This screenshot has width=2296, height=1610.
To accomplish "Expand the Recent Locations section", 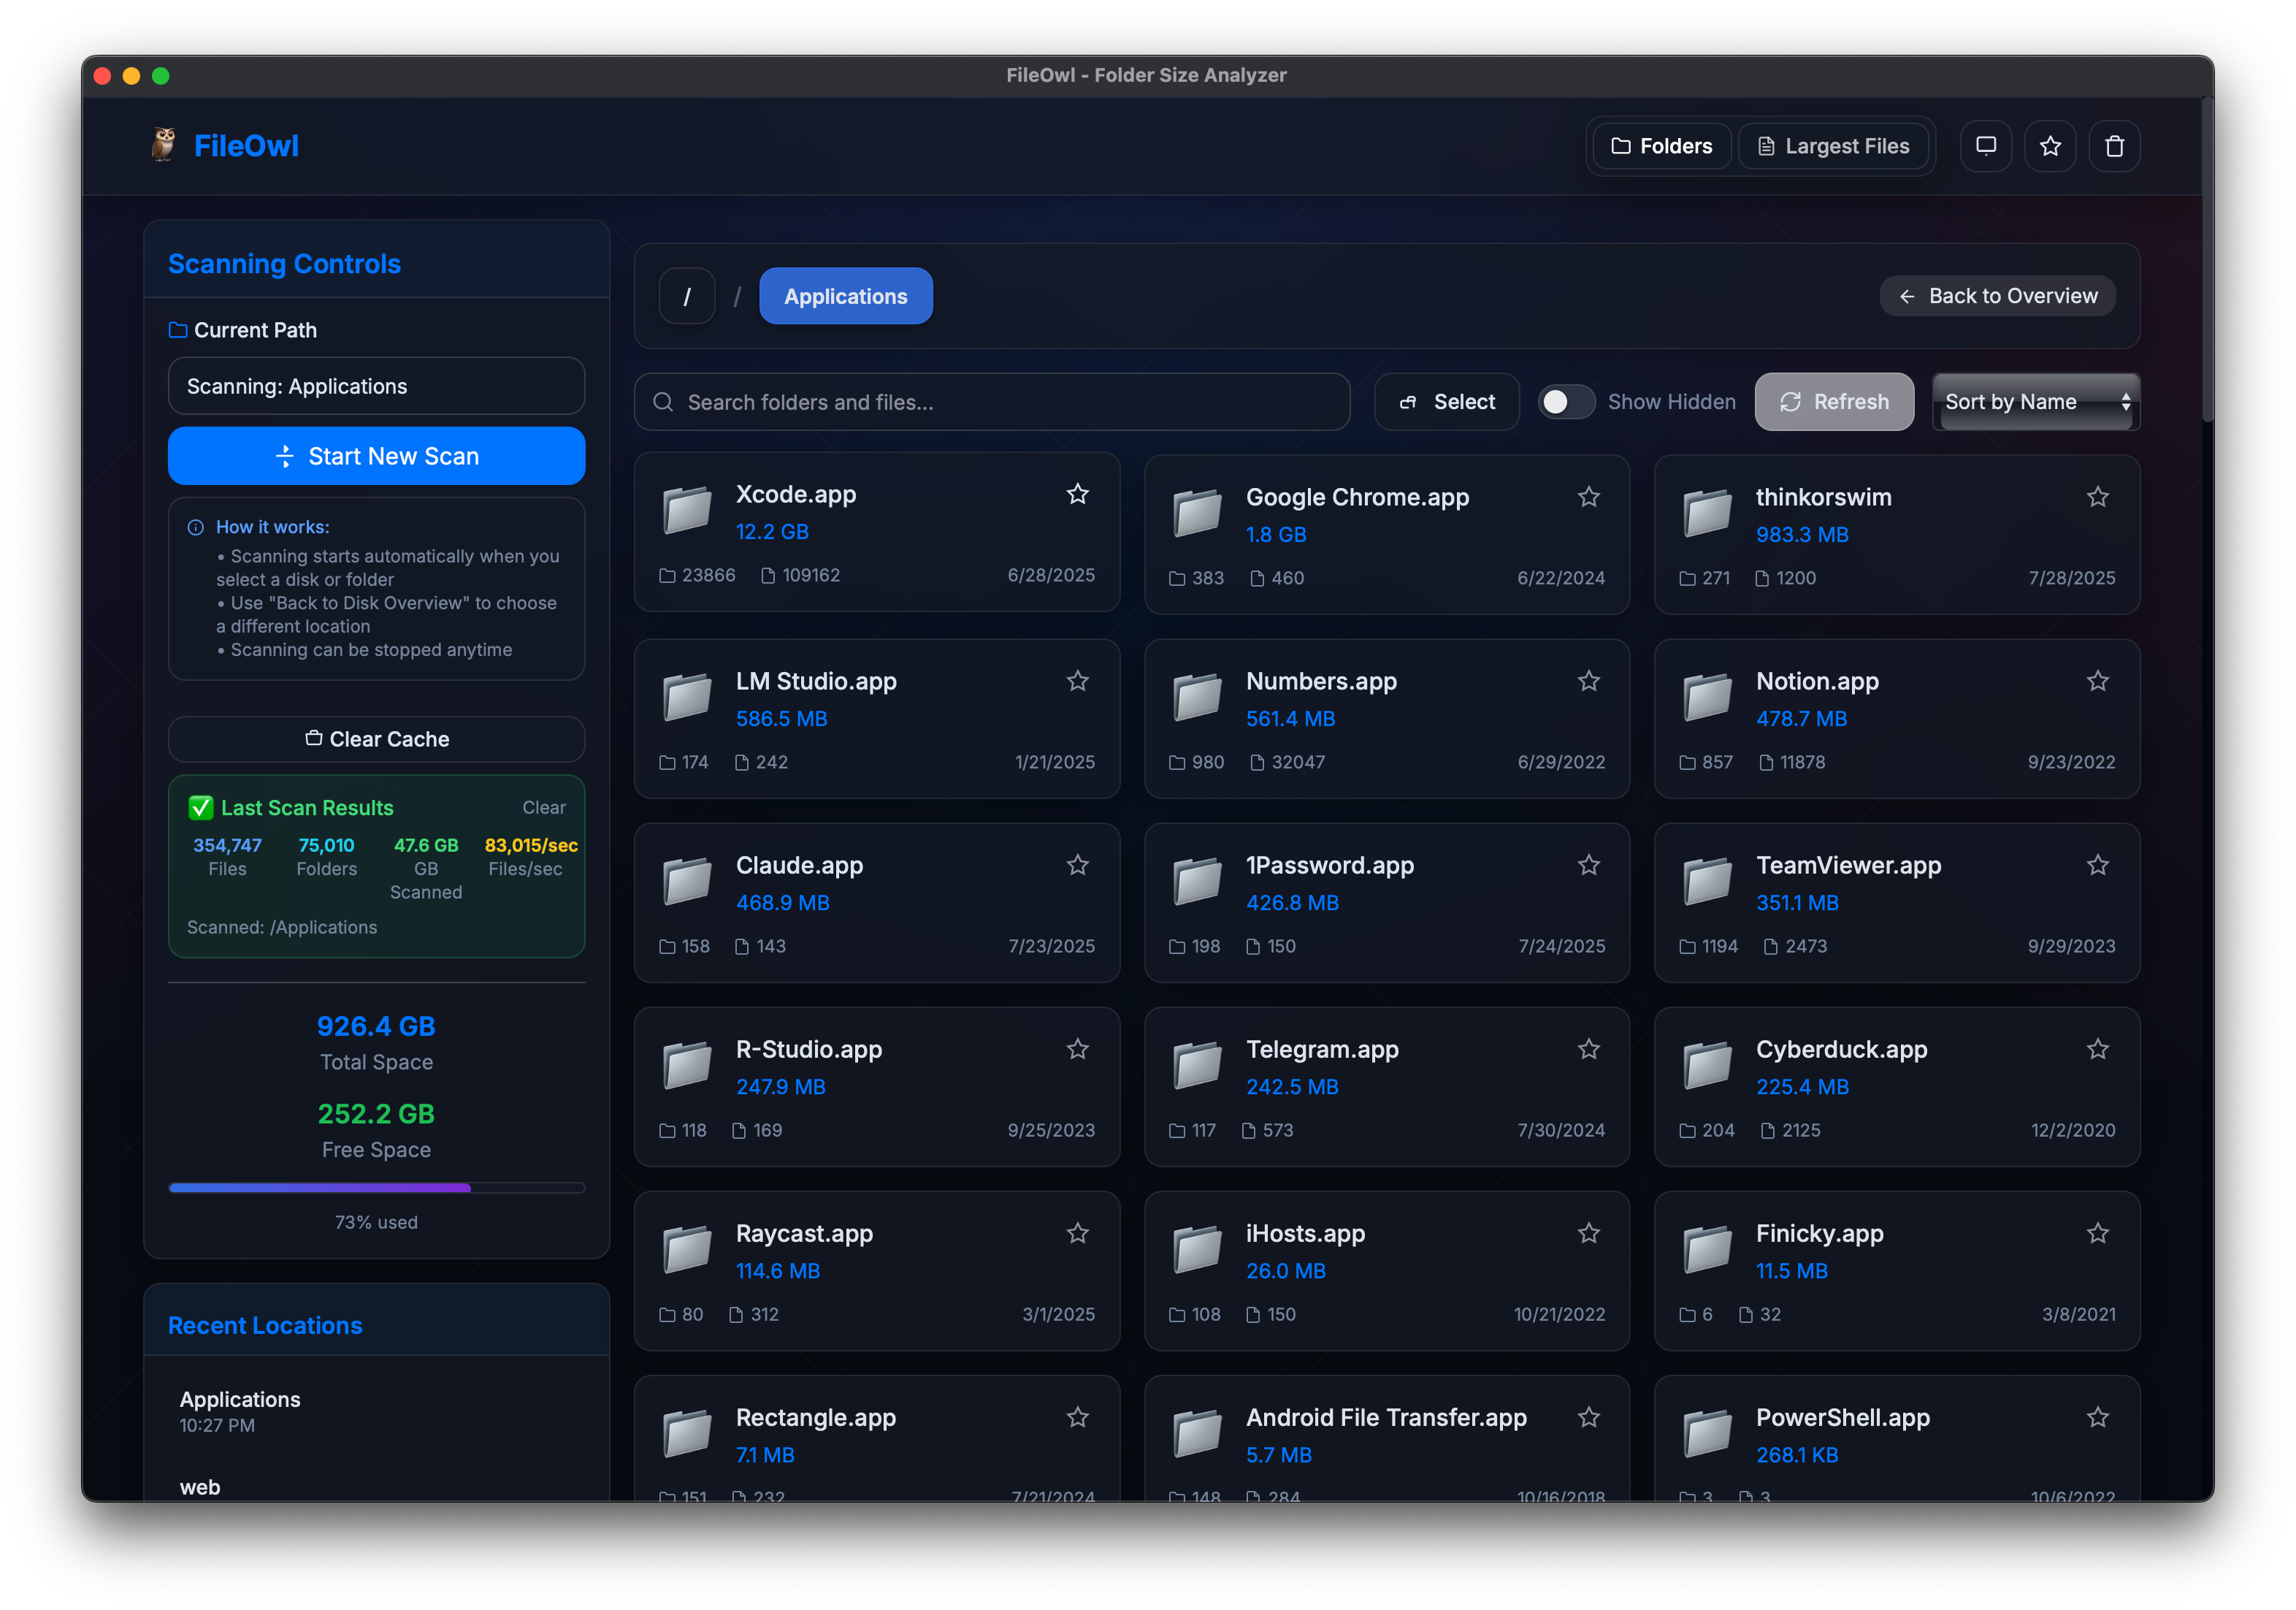I will (265, 1325).
